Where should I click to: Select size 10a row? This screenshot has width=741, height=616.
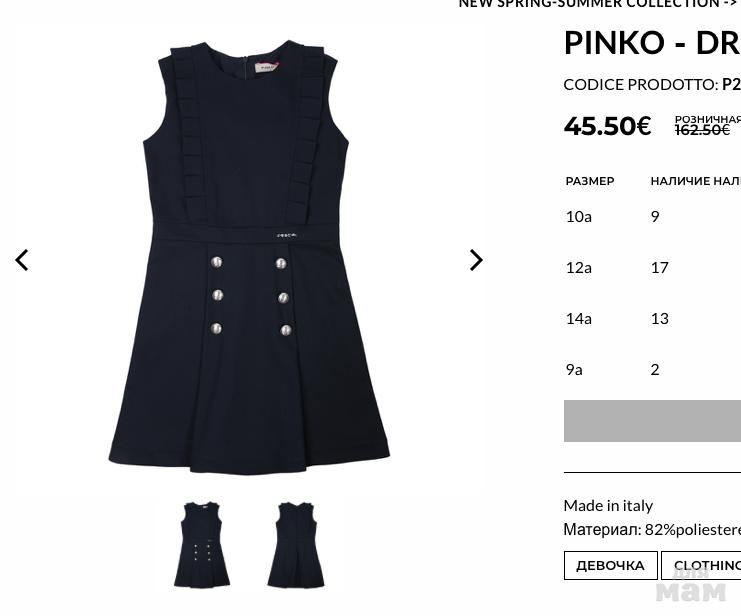(653, 217)
